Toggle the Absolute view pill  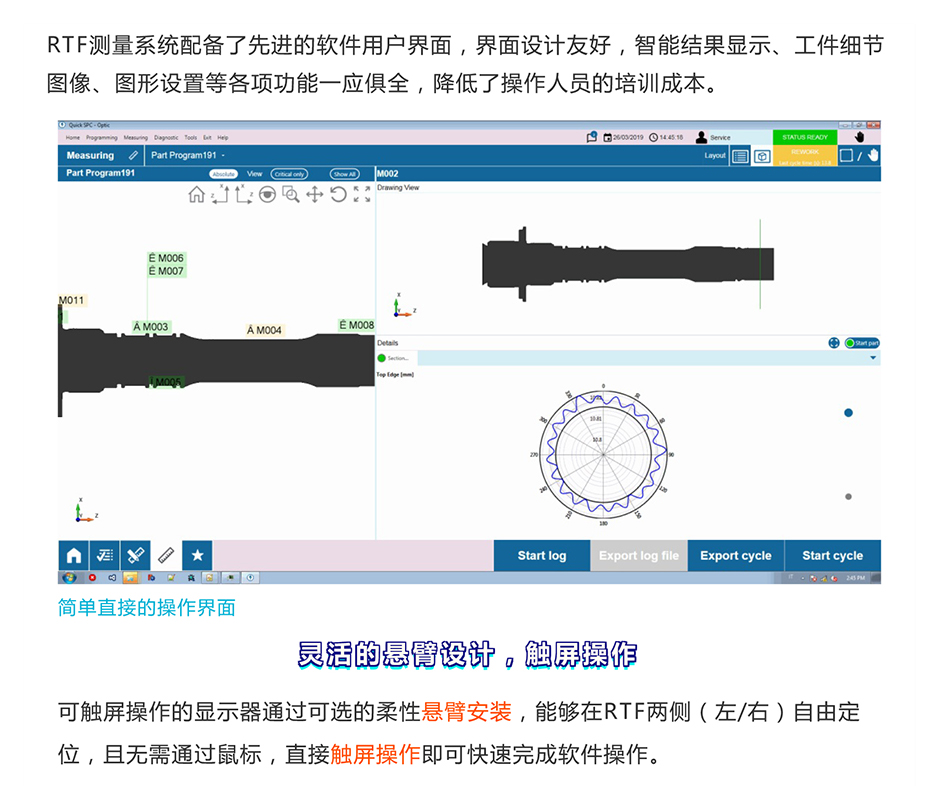coord(224,174)
